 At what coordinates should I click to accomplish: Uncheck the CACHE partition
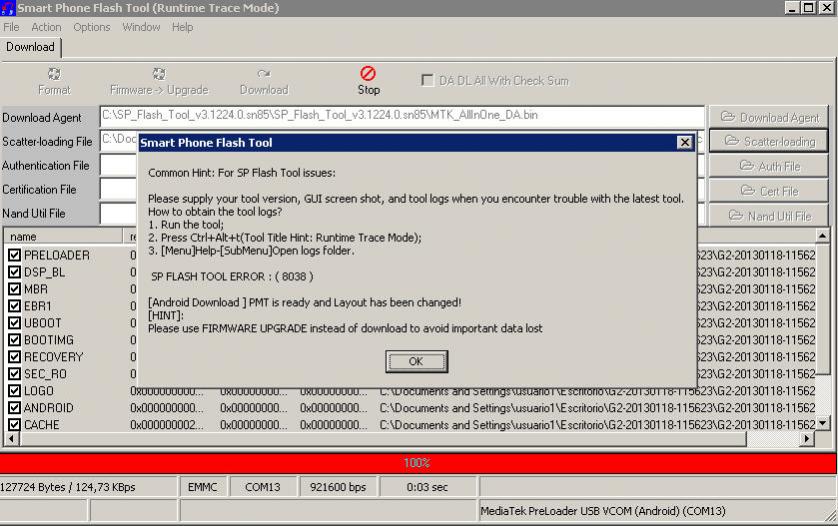[14, 425]
